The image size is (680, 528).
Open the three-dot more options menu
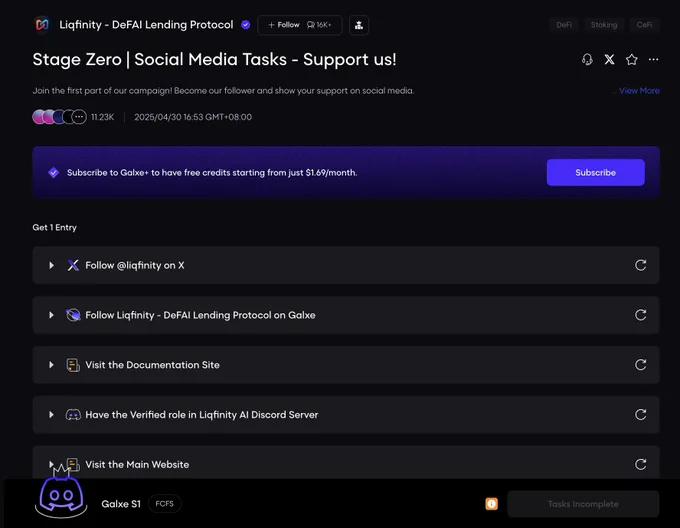click(x=654, y=59)
